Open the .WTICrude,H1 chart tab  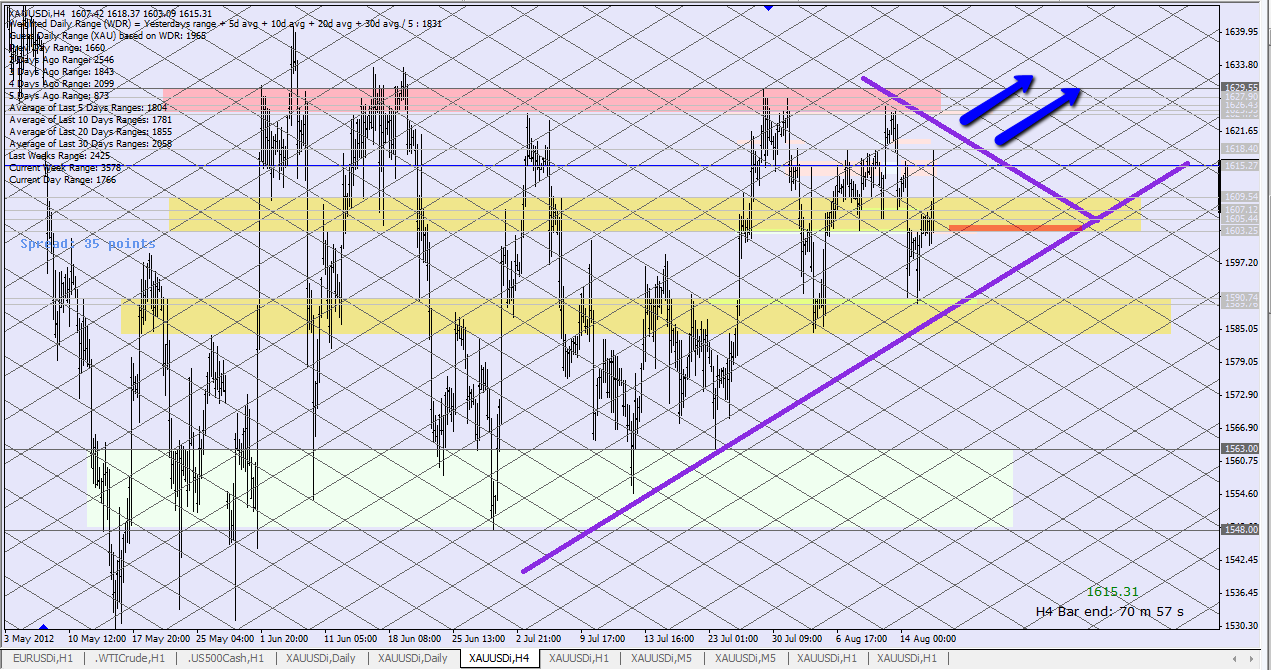coord(132,658)
